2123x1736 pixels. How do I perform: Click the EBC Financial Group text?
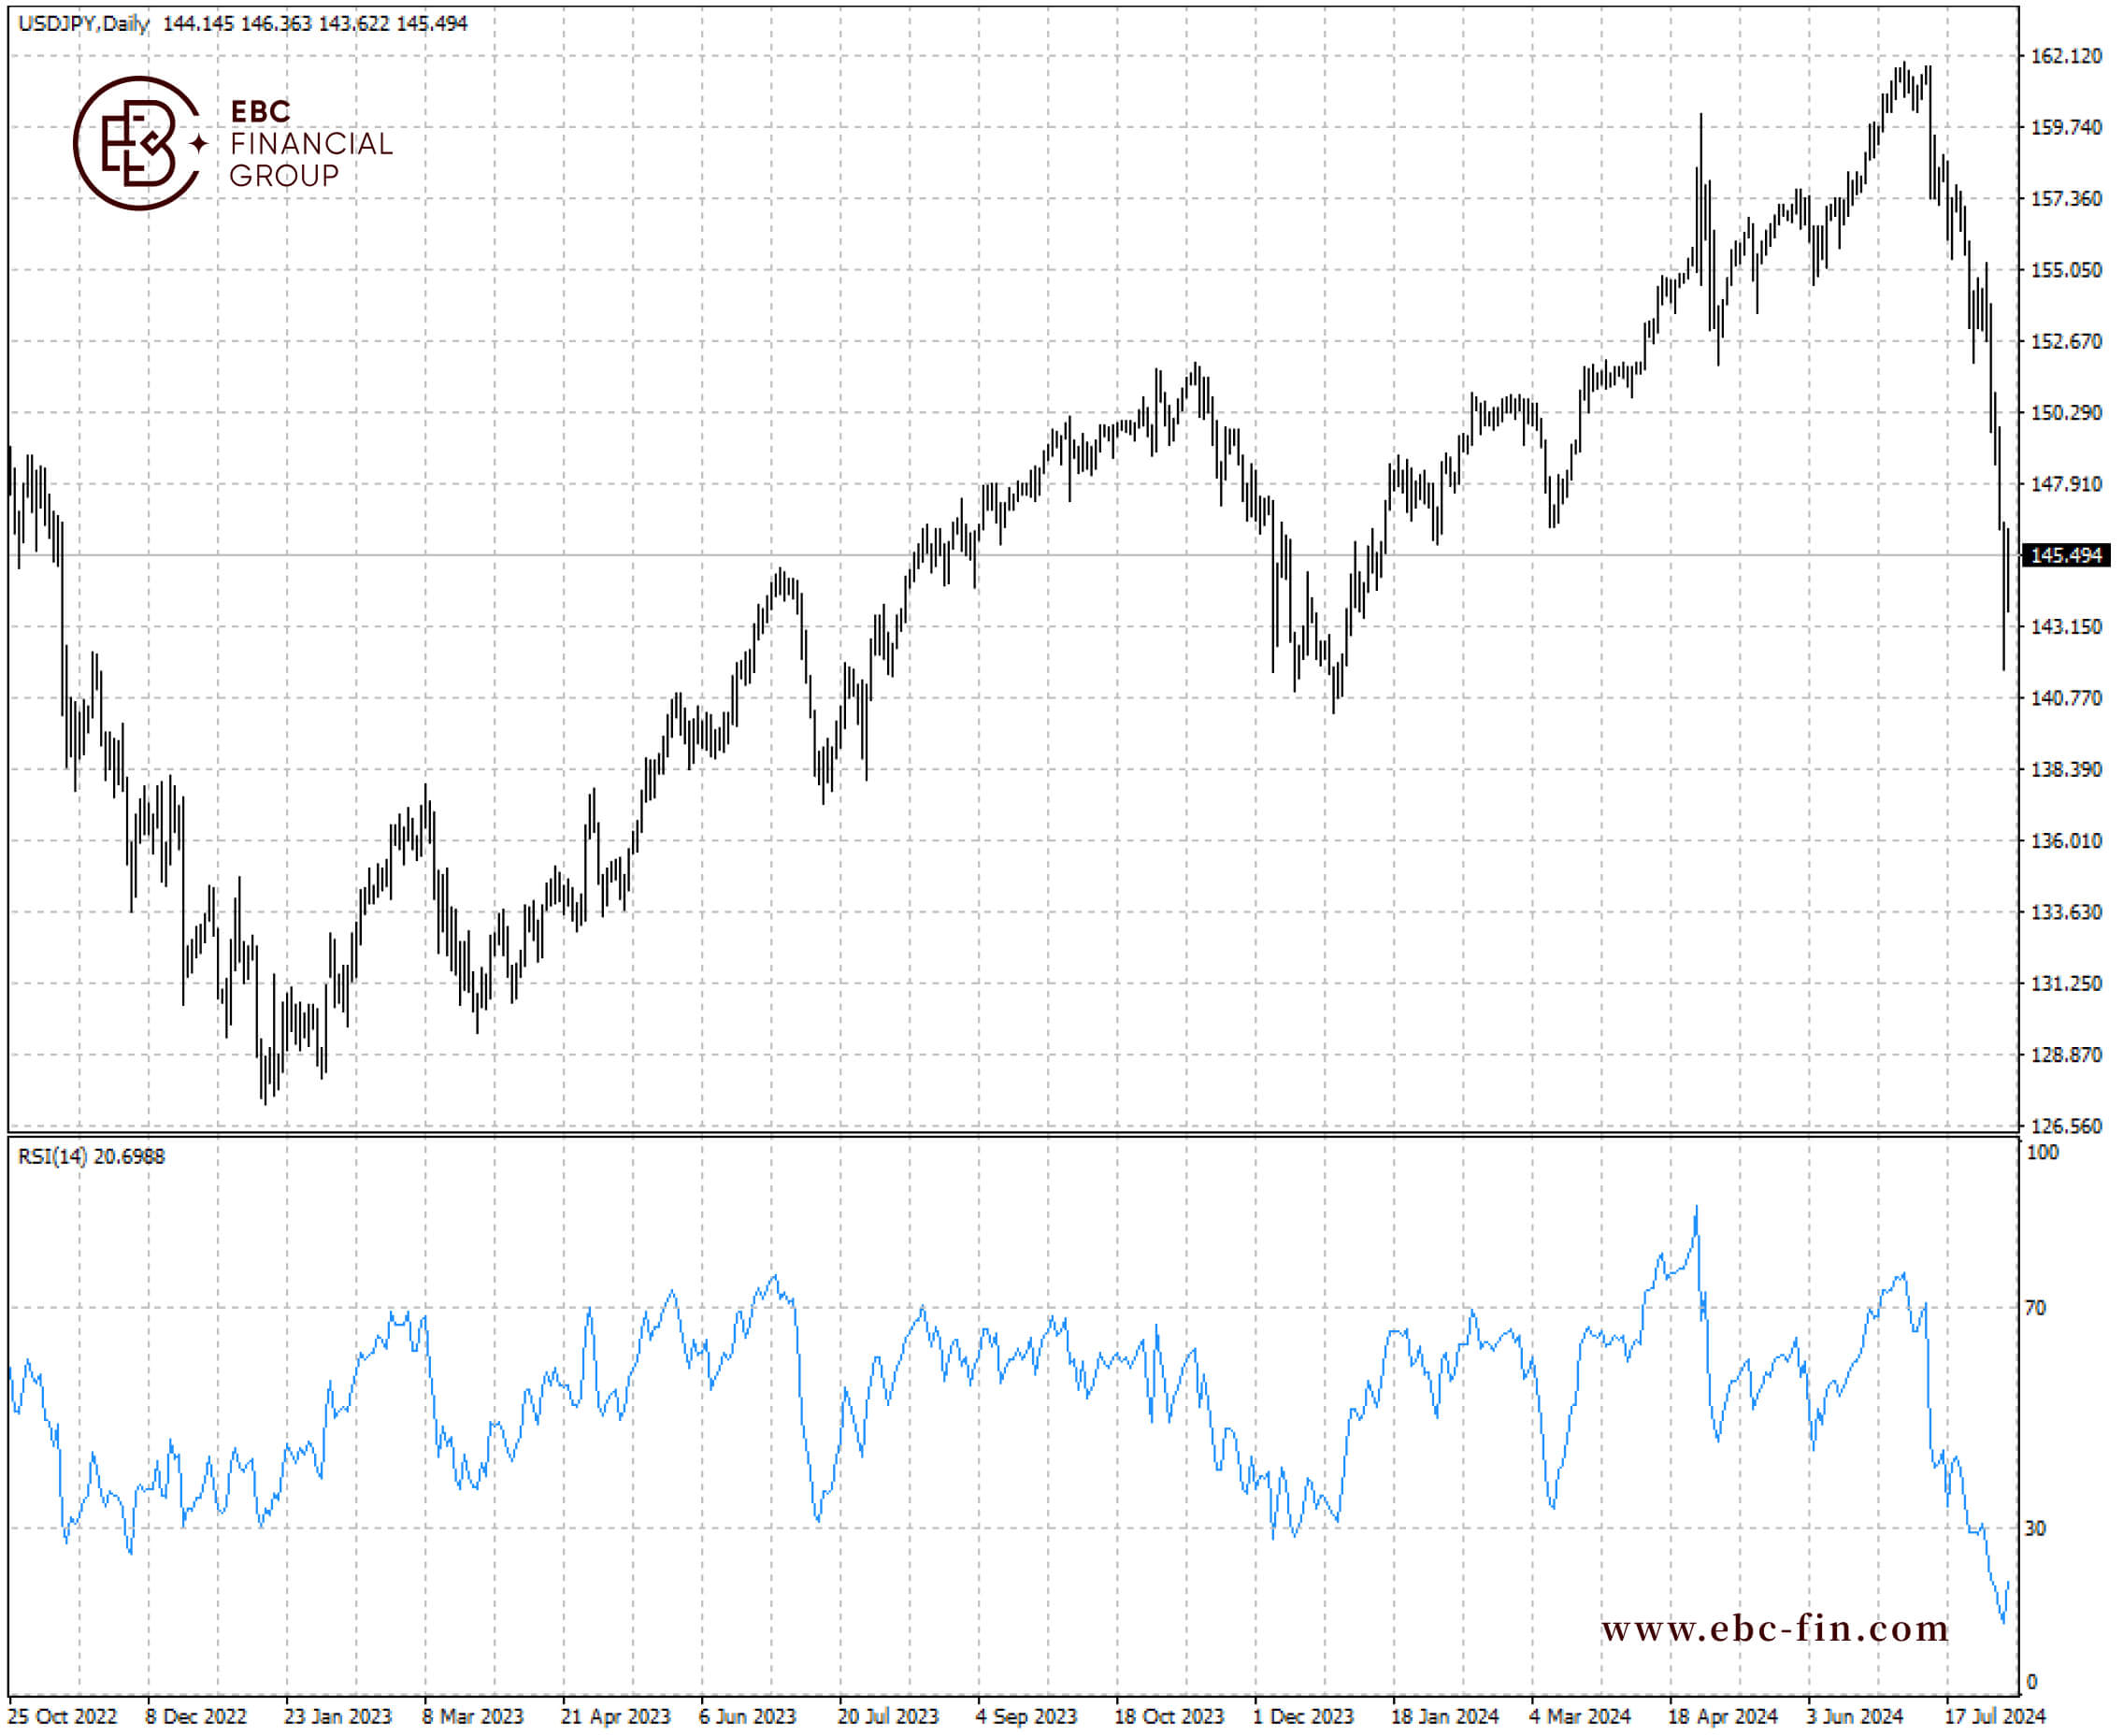point(311,144)
